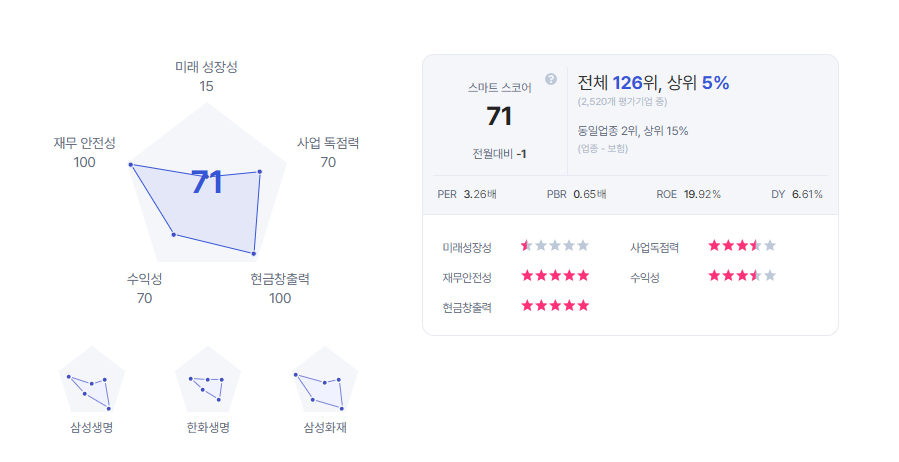The image size is (899, 462).
Task: Click the 전체 126위 ranking text
Action: (617, 83)
